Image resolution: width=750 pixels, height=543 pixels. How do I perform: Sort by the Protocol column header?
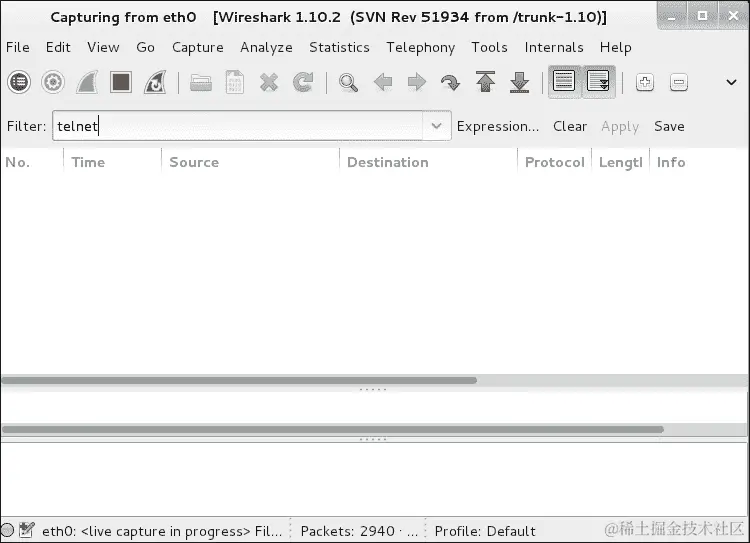554,162
